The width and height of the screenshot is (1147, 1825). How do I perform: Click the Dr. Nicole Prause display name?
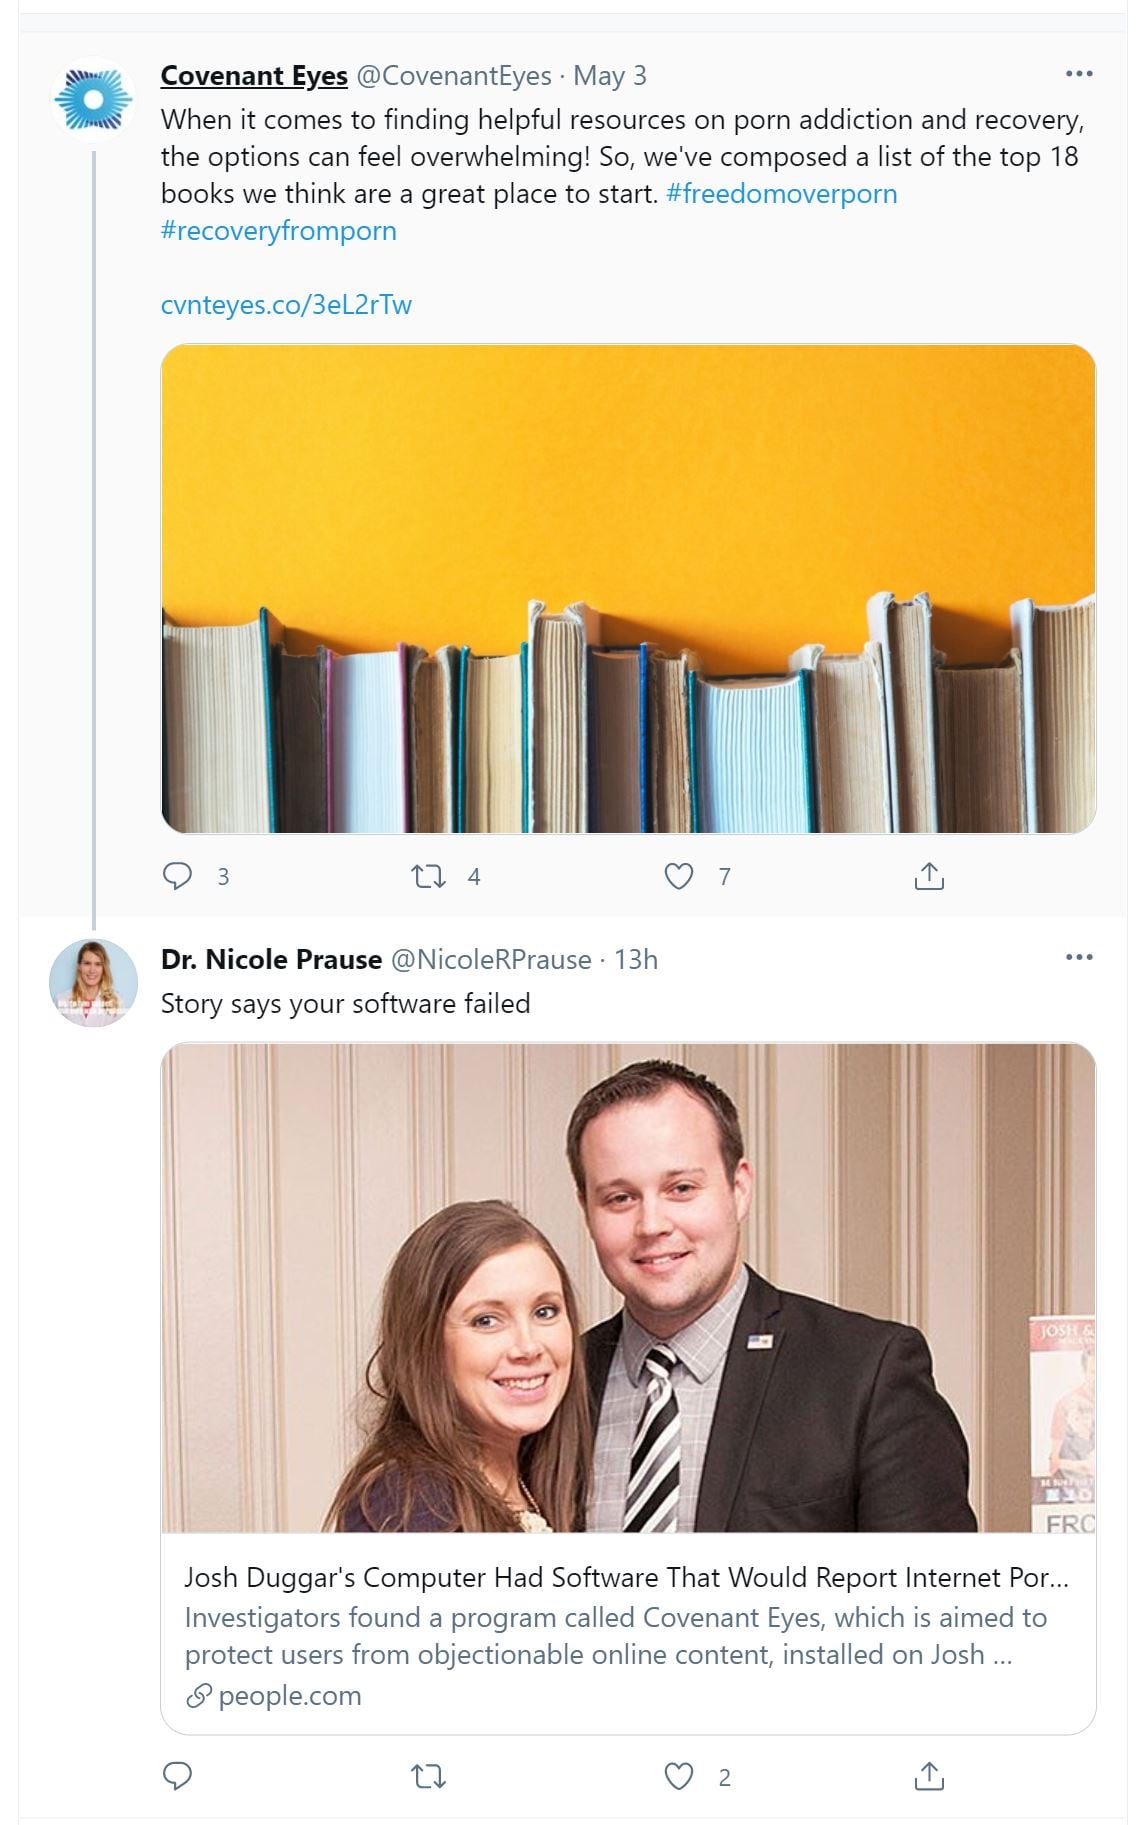pyautogui.click(x=271, y=959)
